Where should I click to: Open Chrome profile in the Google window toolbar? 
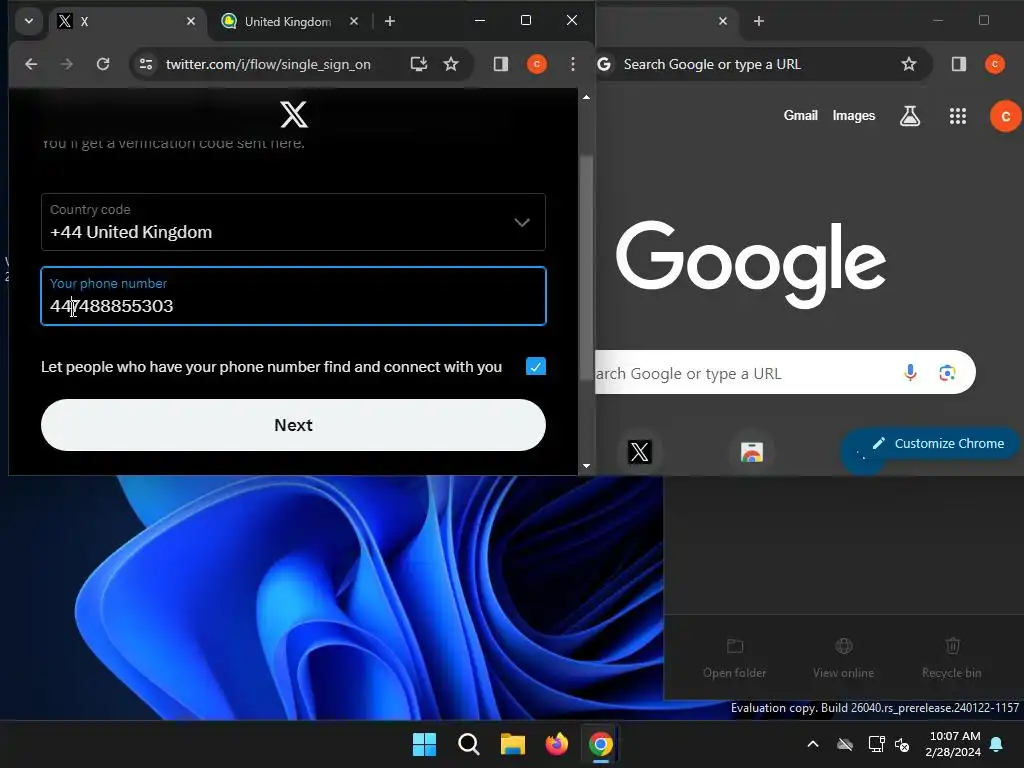click(995, 64)
